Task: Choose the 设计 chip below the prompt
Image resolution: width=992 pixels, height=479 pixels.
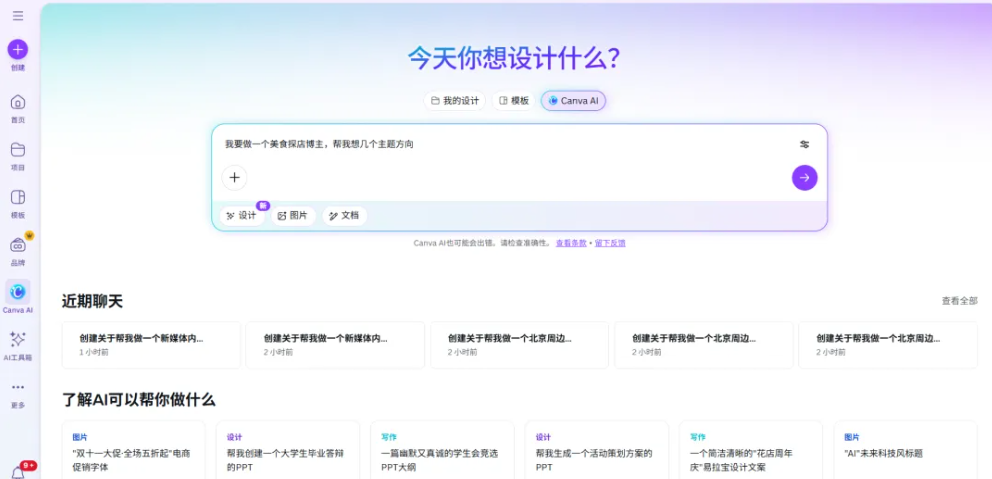Action: 242,216
